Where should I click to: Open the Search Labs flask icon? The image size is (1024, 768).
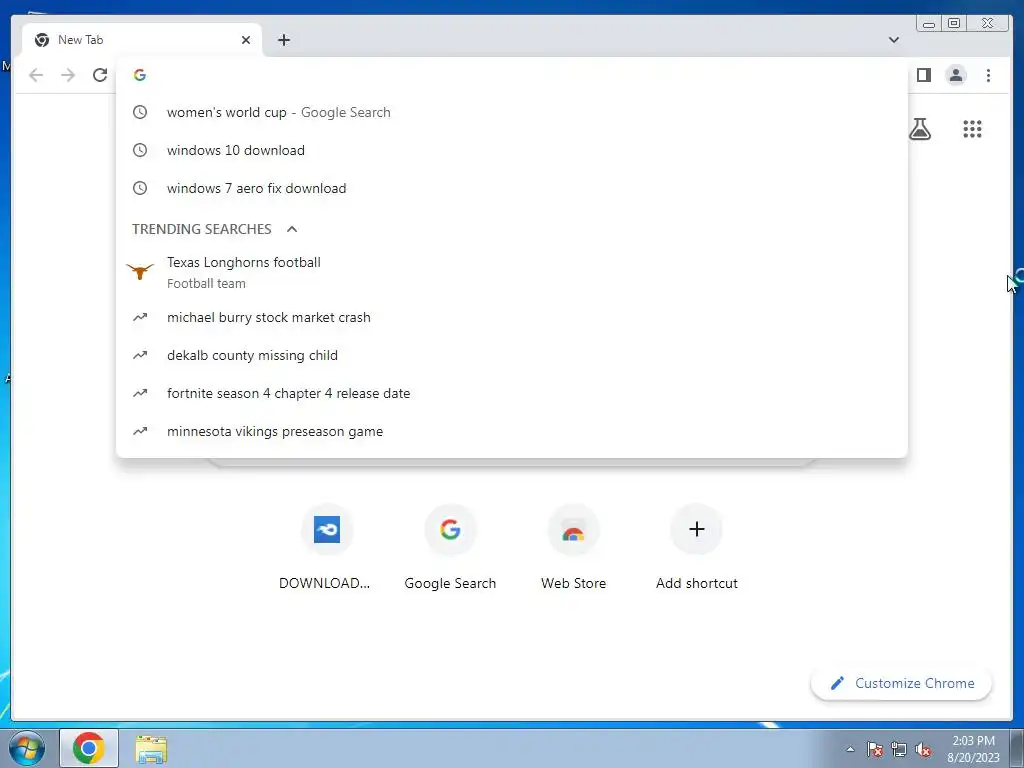pyautogui.click(x=920, y=129)
